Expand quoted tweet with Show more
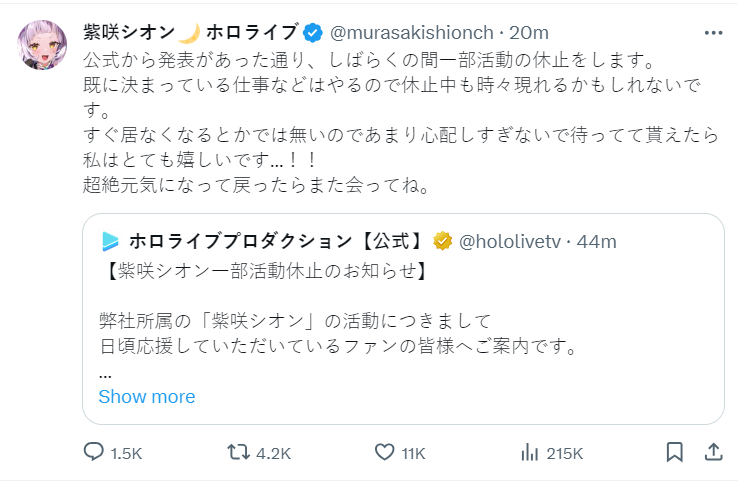738x487 pixels. coord(147,397)
